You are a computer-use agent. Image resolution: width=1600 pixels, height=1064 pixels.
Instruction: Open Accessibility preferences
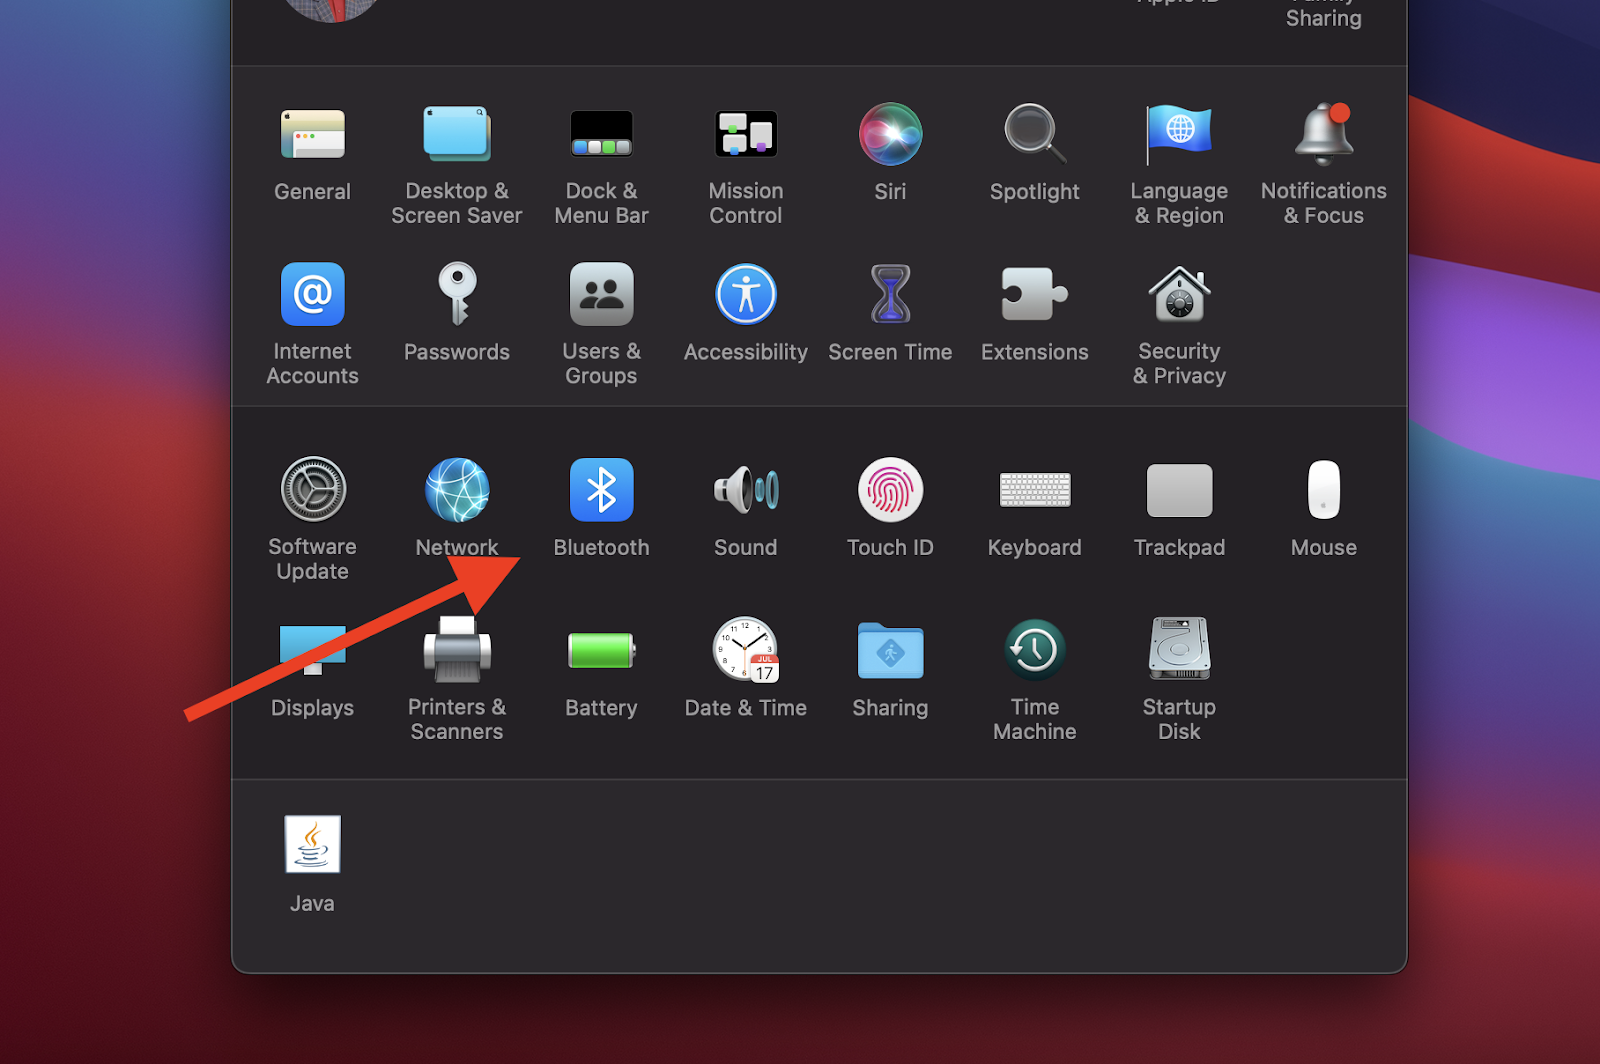click(746, 294)
